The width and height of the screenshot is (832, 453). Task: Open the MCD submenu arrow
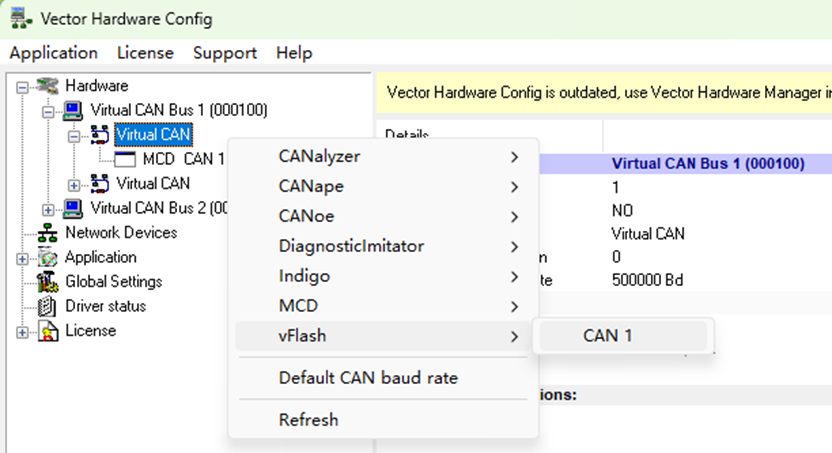[514, 306]
